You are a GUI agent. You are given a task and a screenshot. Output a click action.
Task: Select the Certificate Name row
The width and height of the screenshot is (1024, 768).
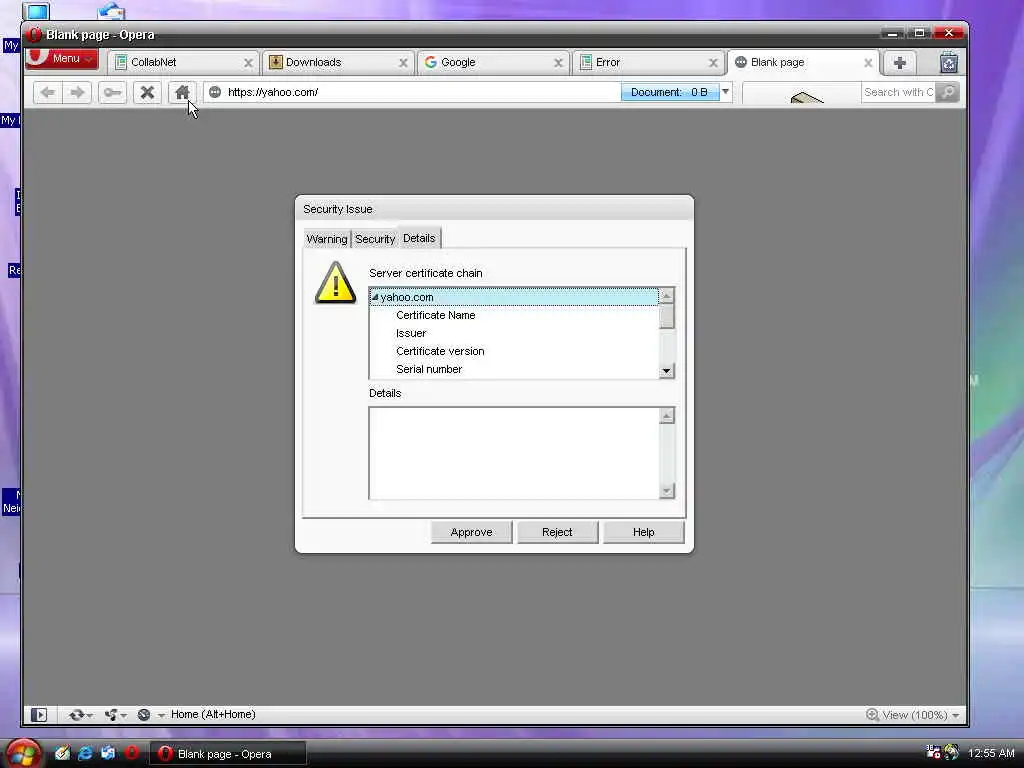515,315
